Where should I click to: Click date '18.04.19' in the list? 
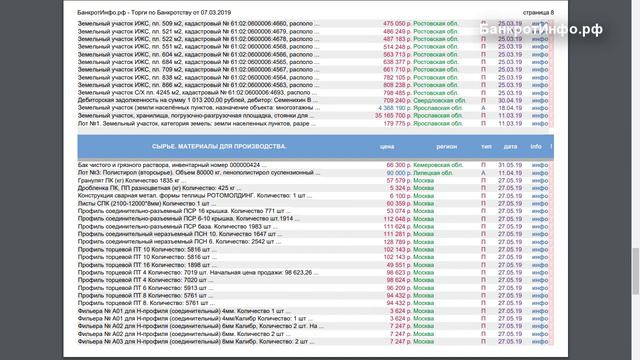pos(510,108)
